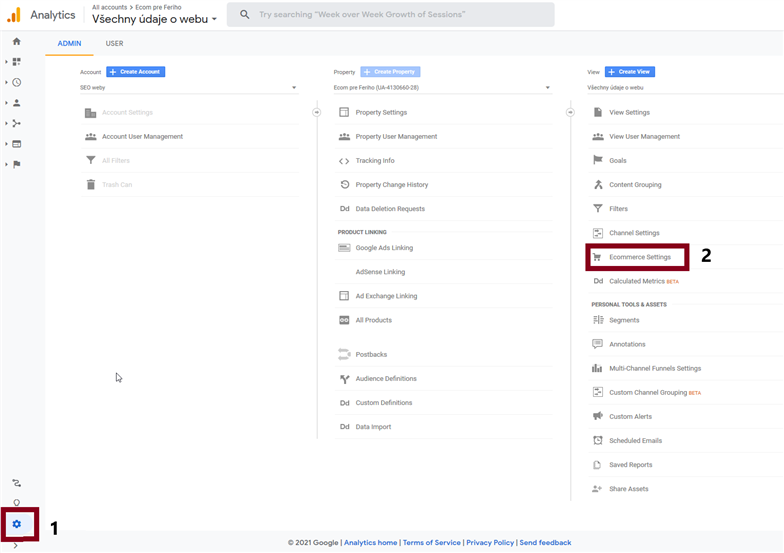The width and height of the screenshot is (784, 553).
Task: Open the Send feedback footer link
Action: click(545, 543)
